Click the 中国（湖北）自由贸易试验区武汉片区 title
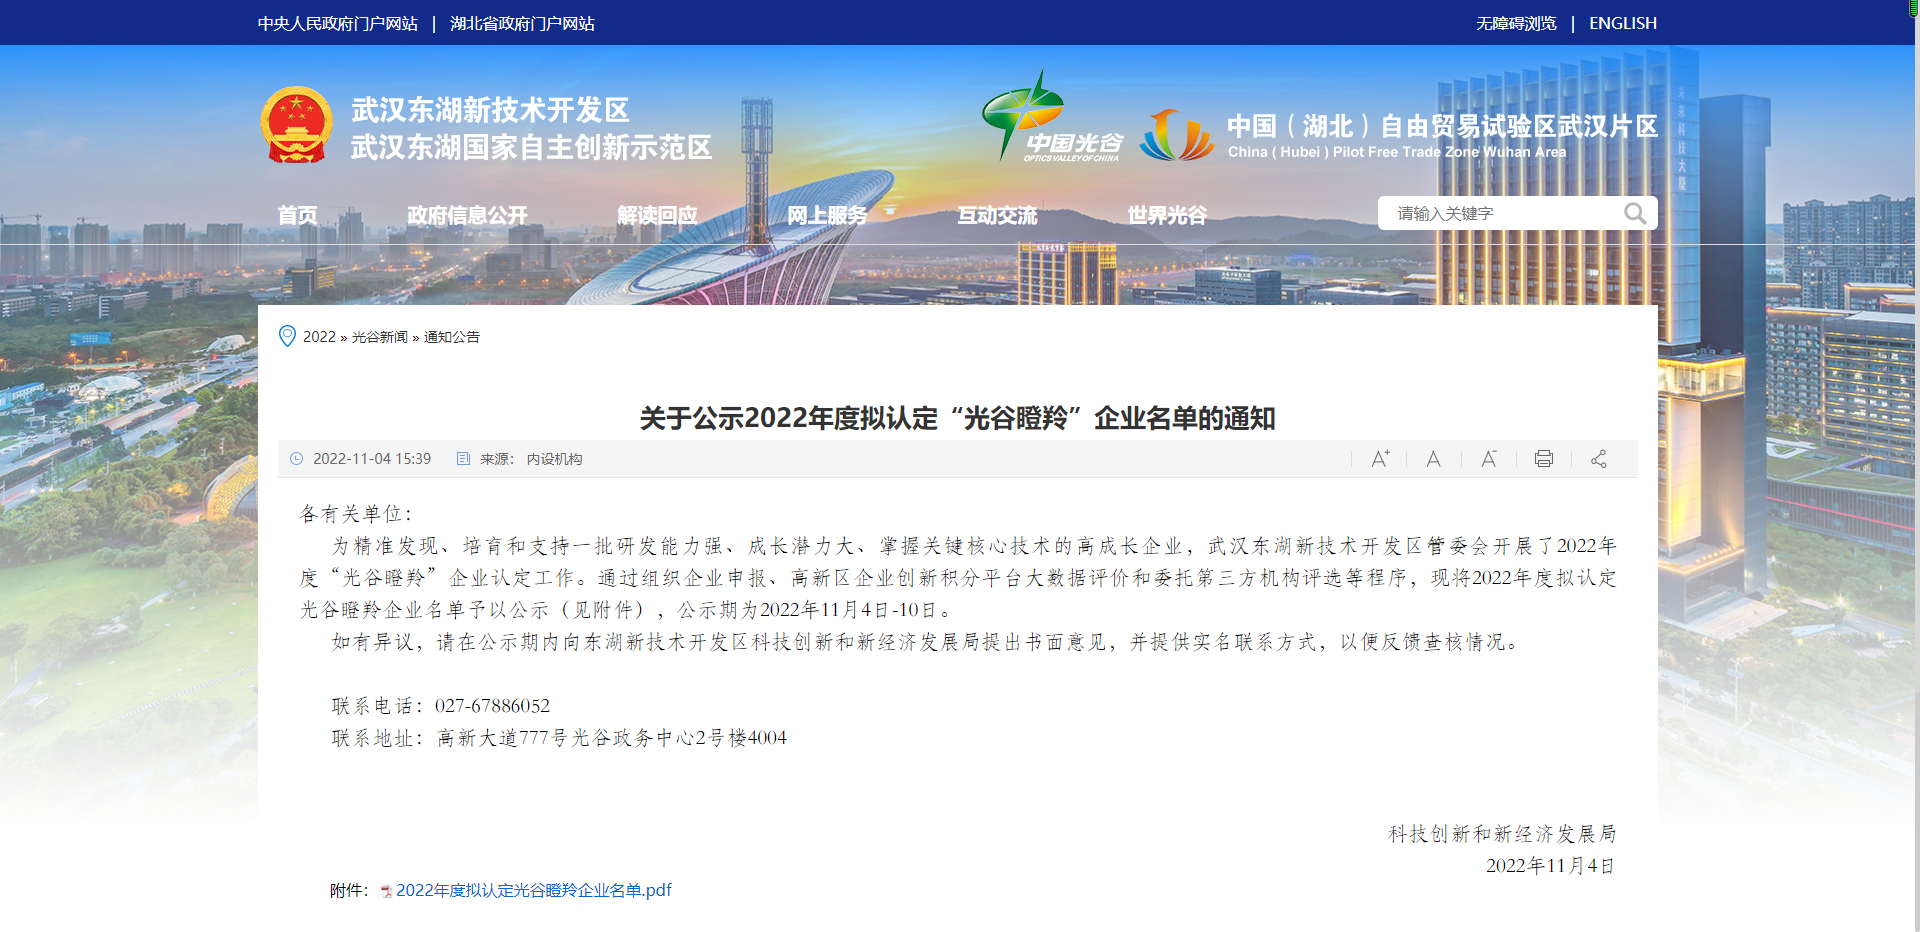Screen dimensions: 1920x932 pos(1442,126)
